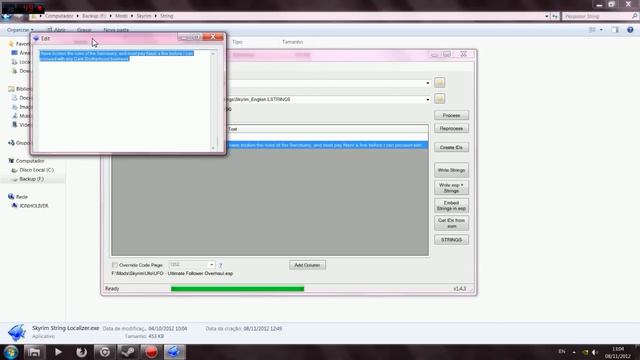Click the folder browse icon beside the first path field
The width and height of the screenshot is (640, 360).
(x=439, y=82)
